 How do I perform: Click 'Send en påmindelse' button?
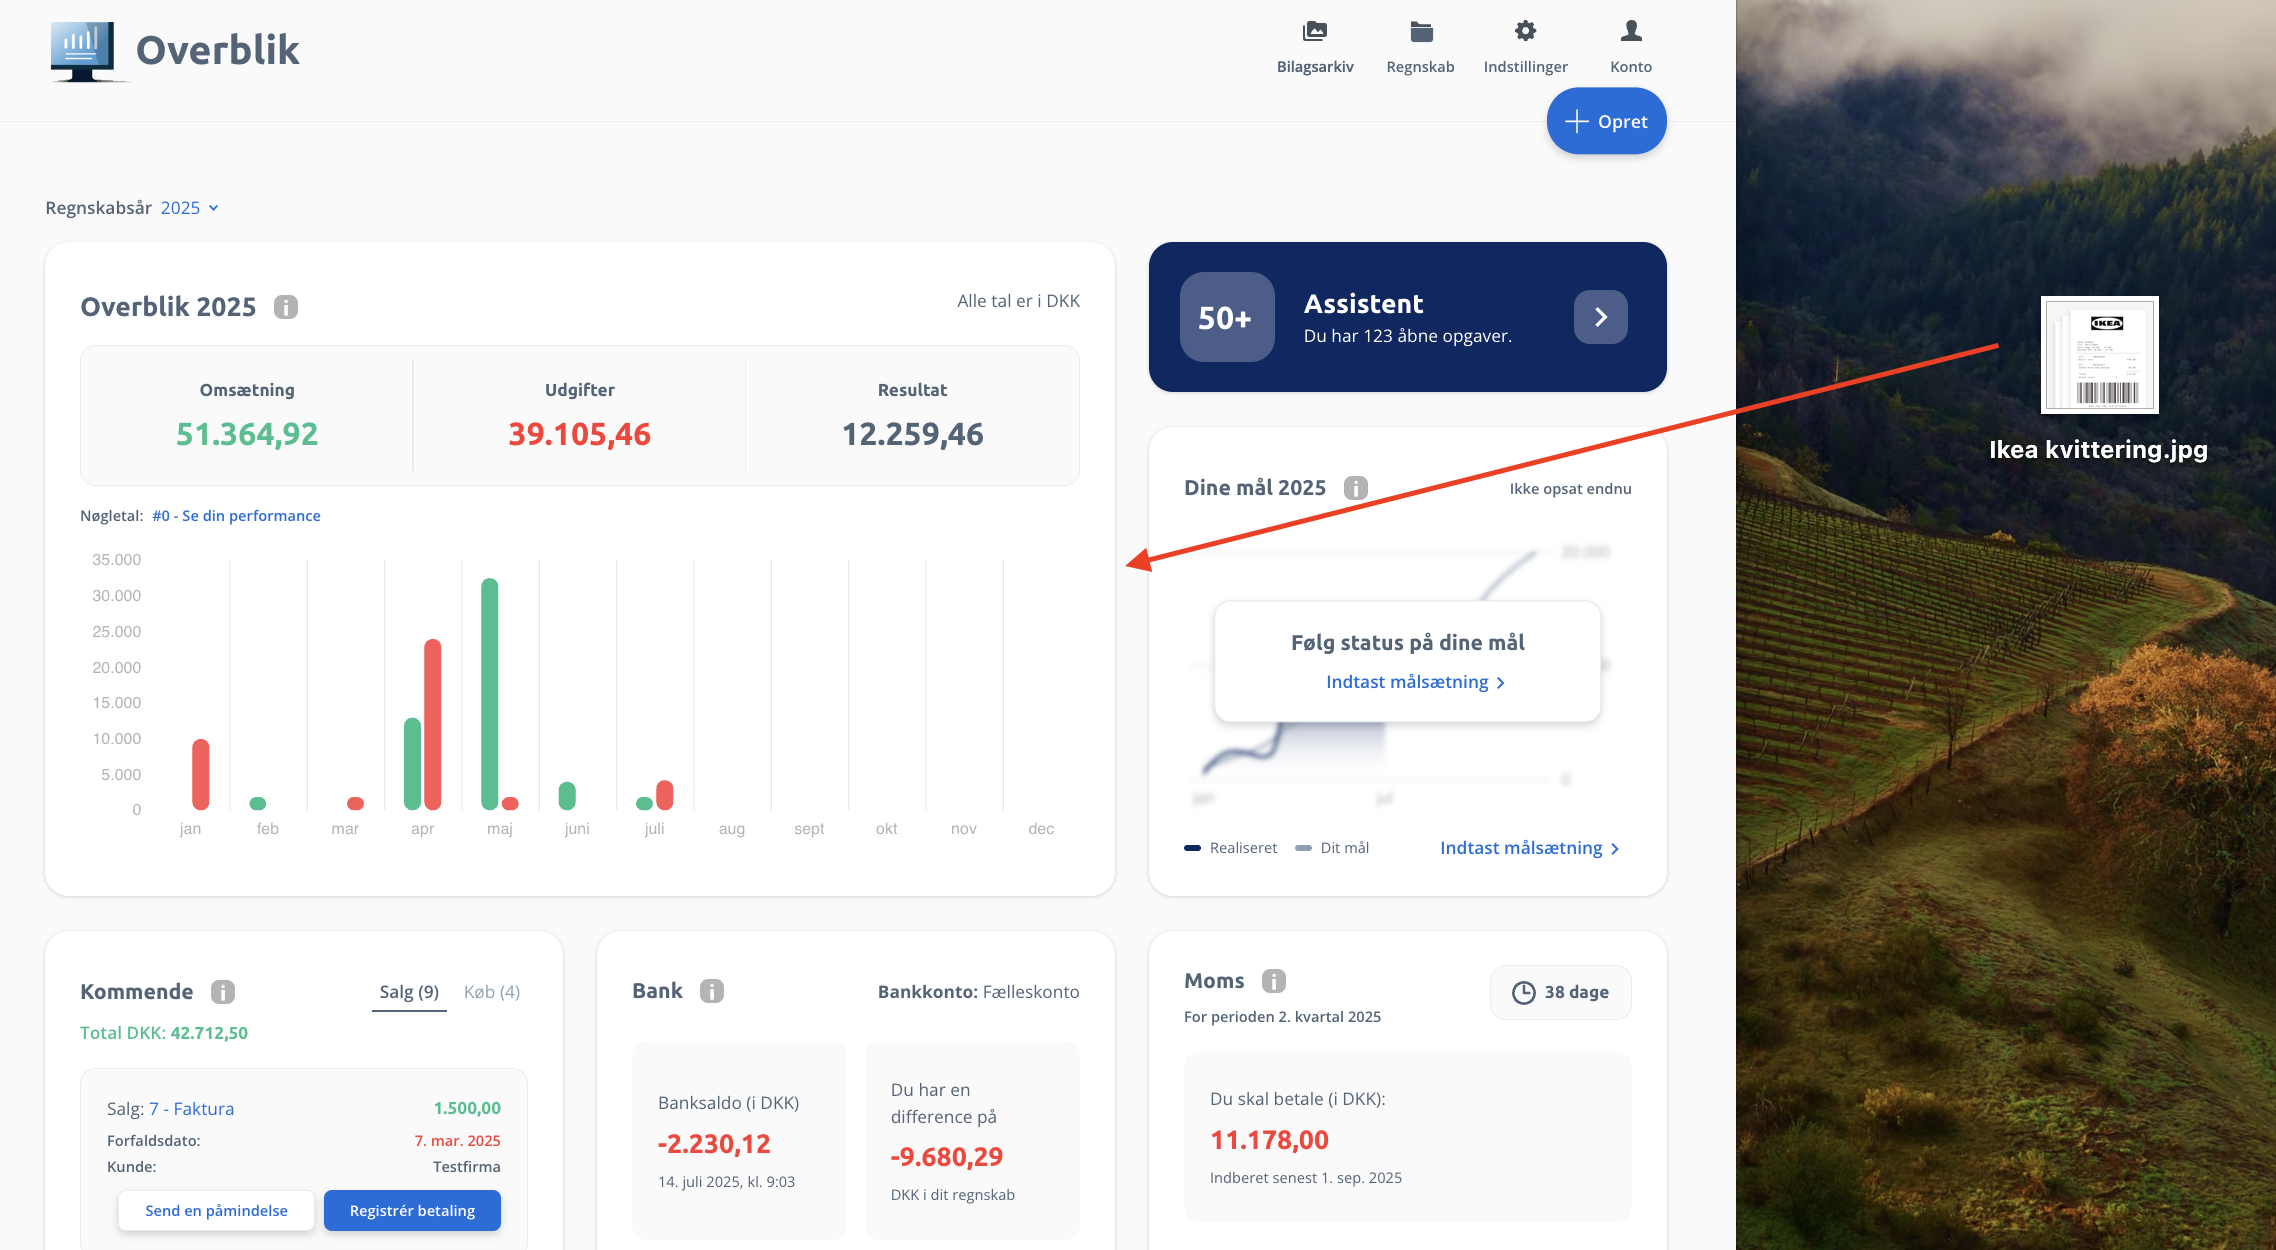[216, 1210]
